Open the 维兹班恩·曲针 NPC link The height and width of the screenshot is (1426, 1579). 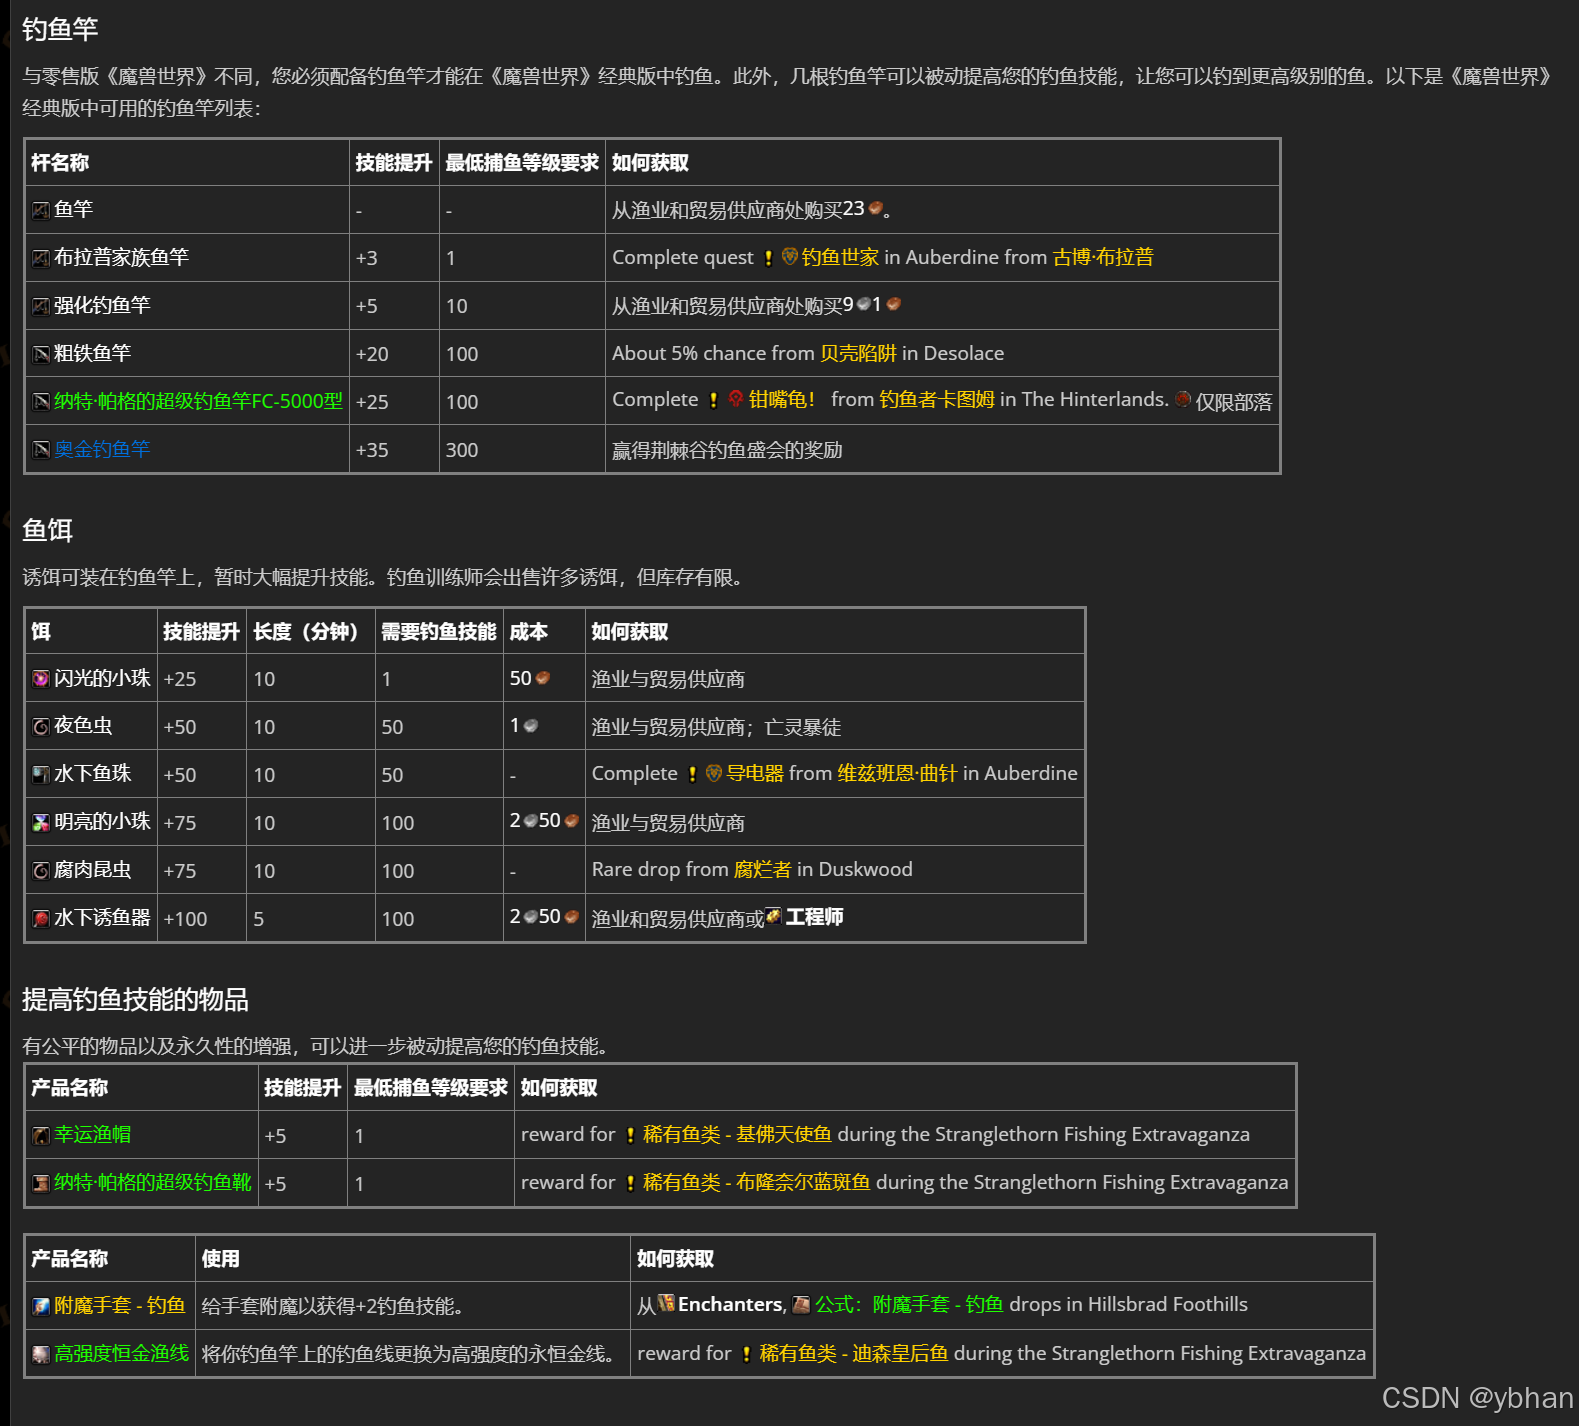pos(897,773)
